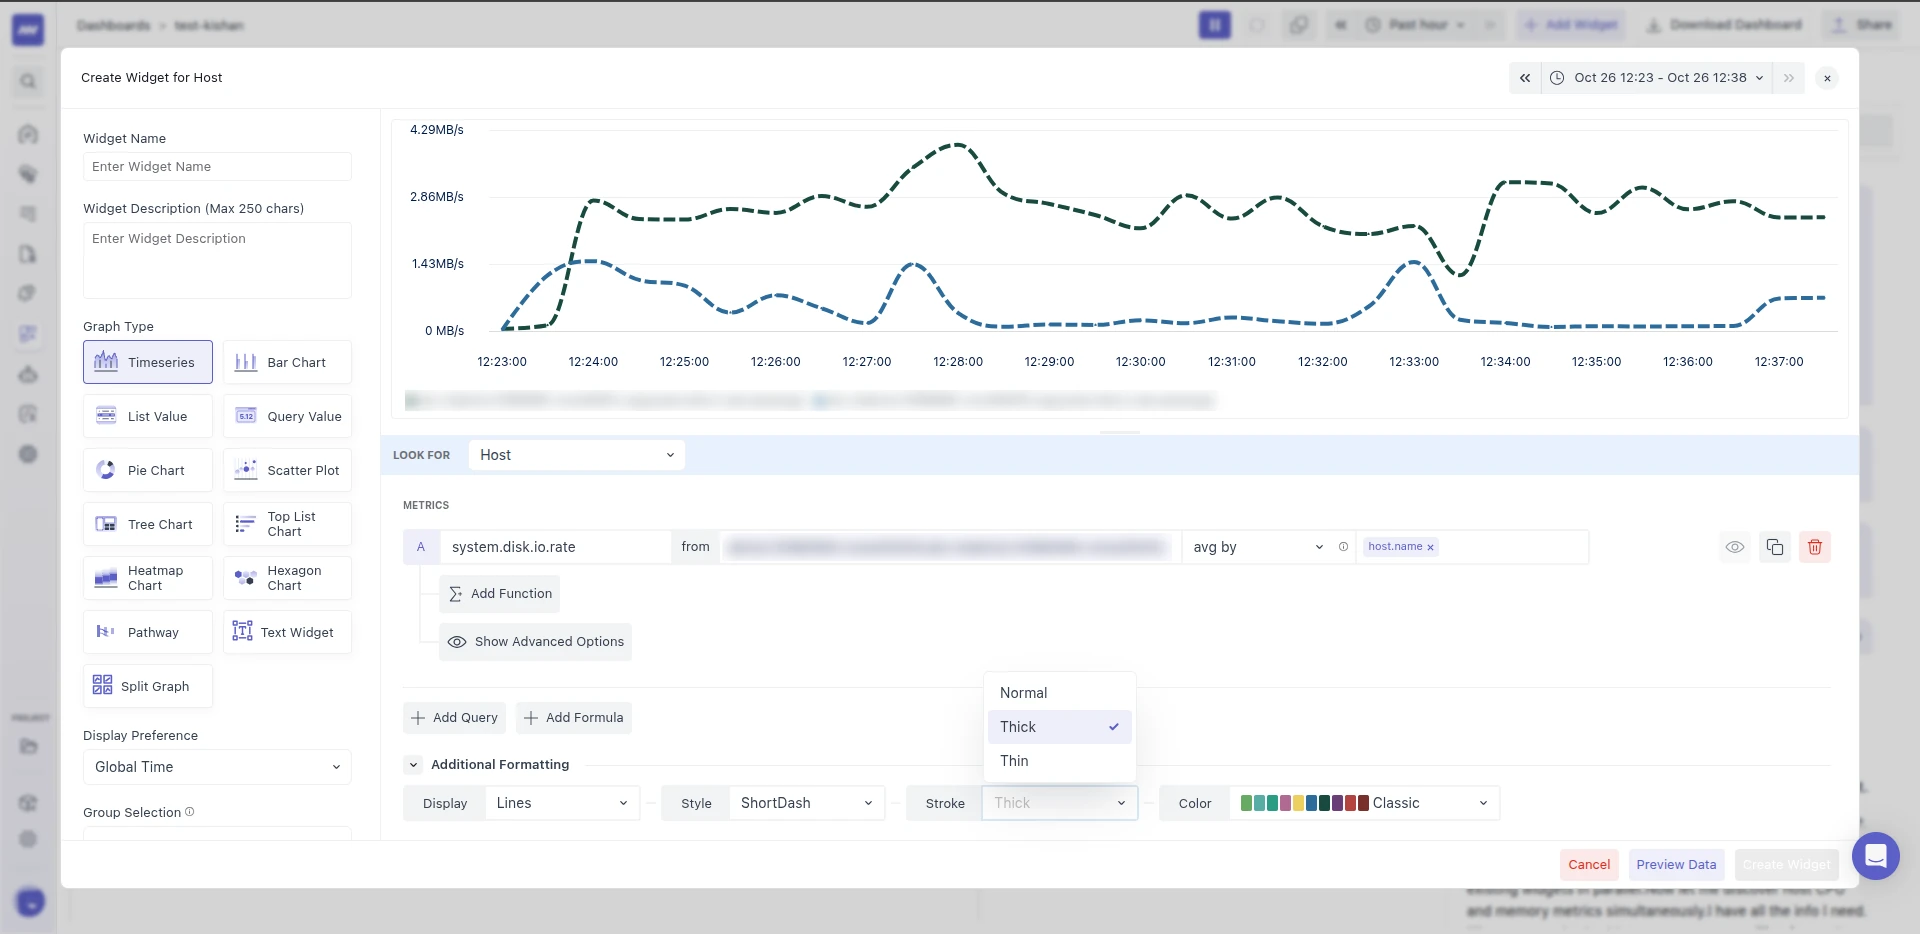Edit the system.disk.io.rate metric field
Image resolution: width=1920 pixels, height=934 pixels.
(x=555, y=547)
